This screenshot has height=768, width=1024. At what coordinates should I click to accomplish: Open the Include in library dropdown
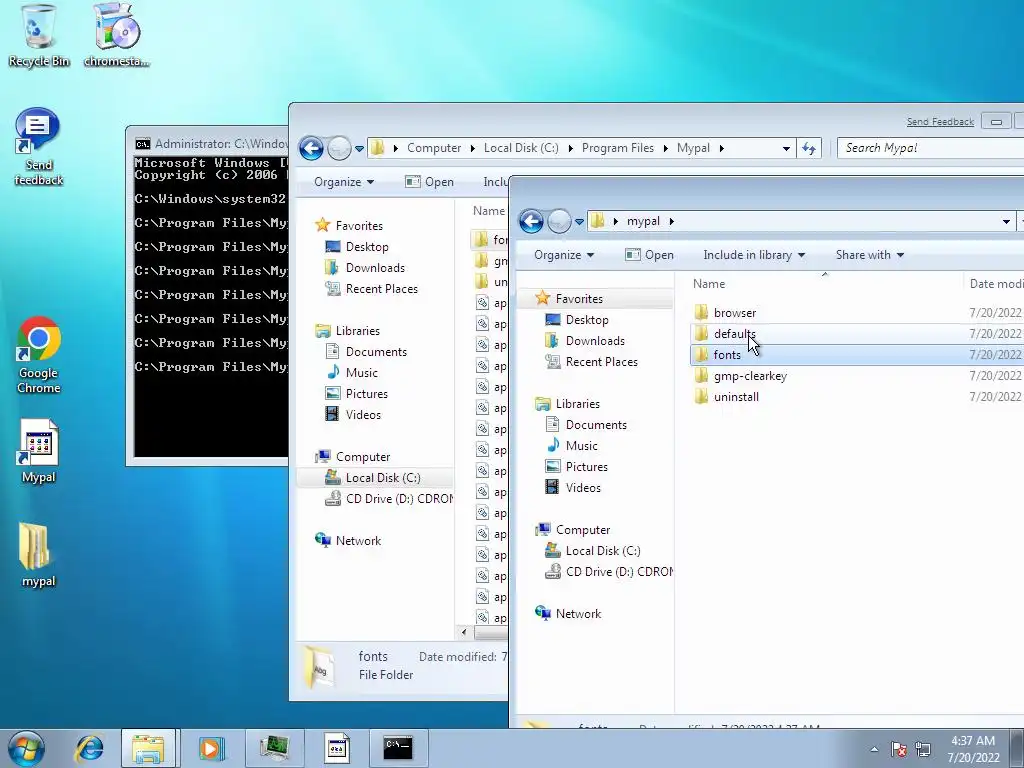click(x=754, y=255)
